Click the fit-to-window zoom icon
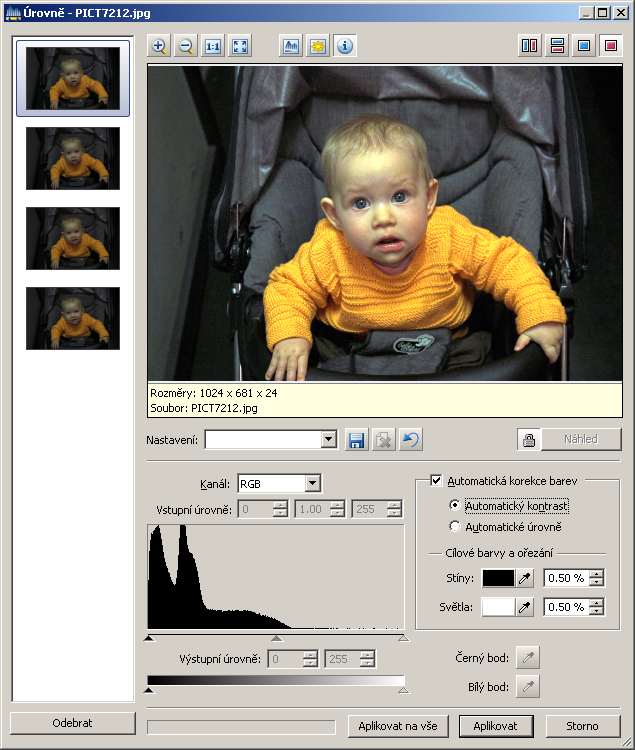635x750 pixels. point(239,46)
